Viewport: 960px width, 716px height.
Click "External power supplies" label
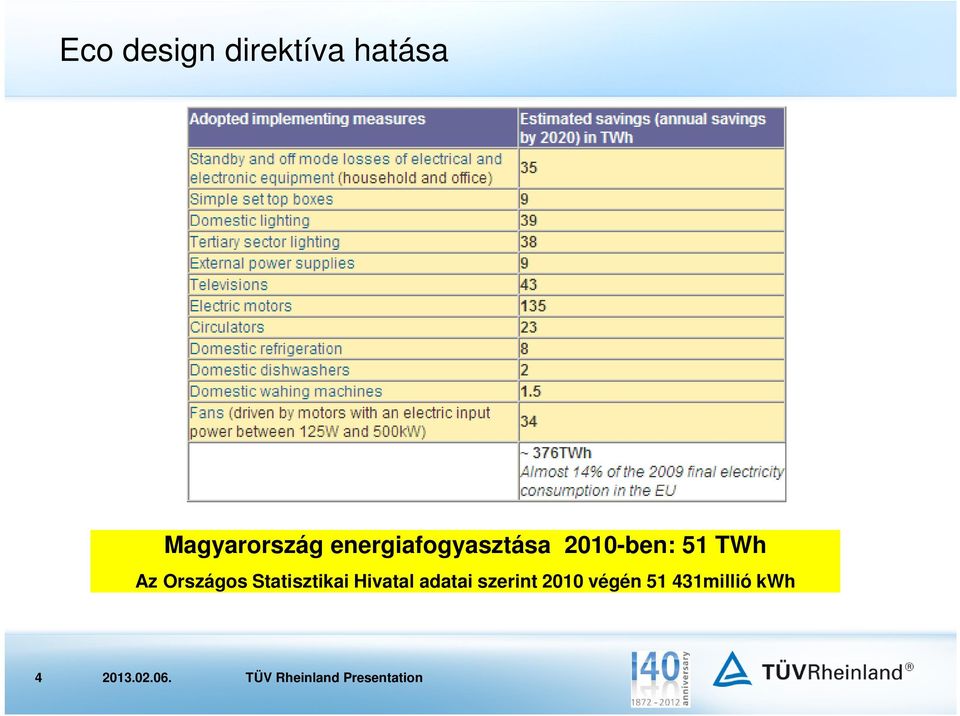coord(272,263)
